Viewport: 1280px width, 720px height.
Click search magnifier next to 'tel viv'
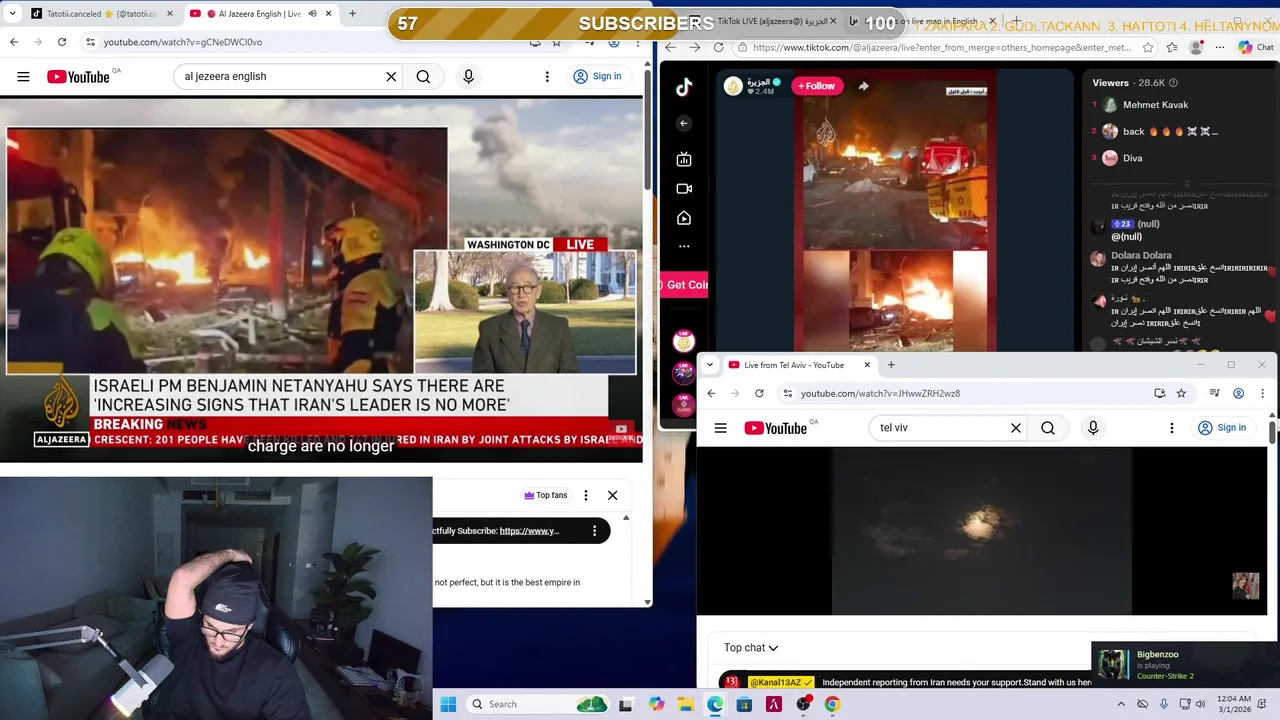click(1047, 428)
